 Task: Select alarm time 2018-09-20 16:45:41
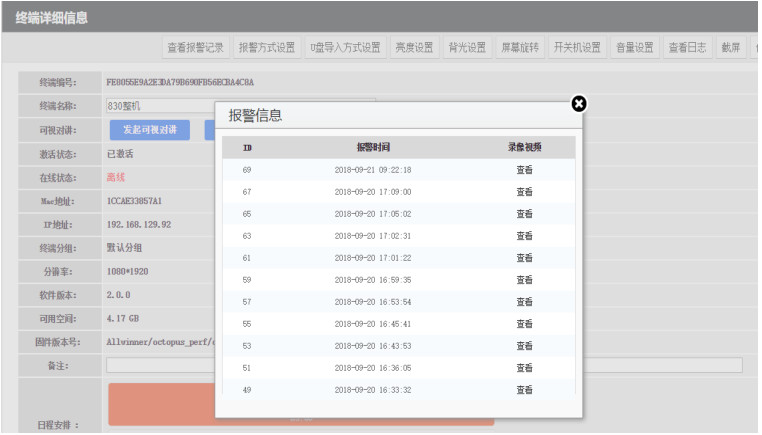(x=373, y=324)
